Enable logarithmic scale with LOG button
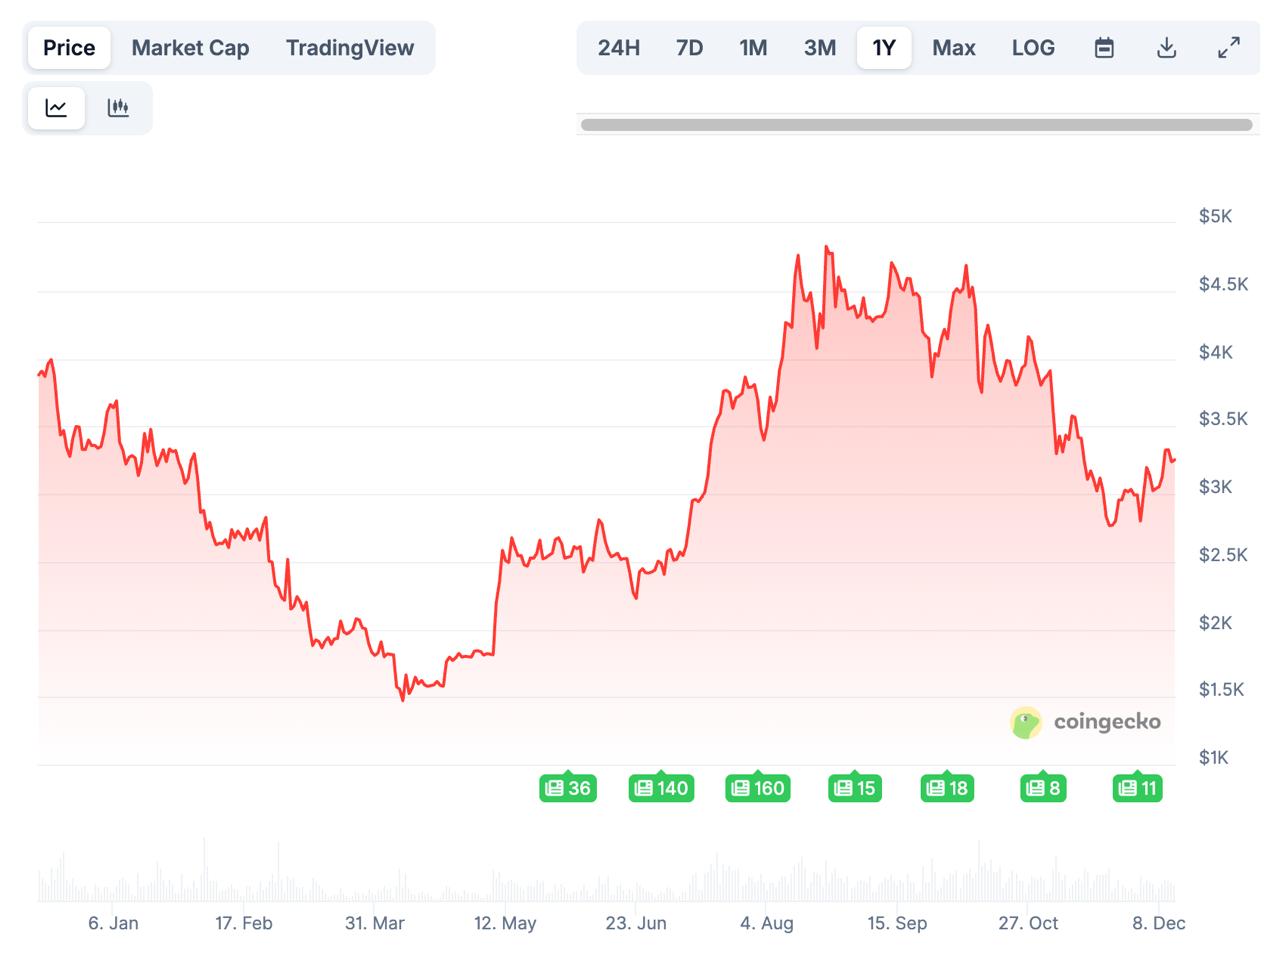The height and width of the screenshot is (959, 1280). 1033,47
